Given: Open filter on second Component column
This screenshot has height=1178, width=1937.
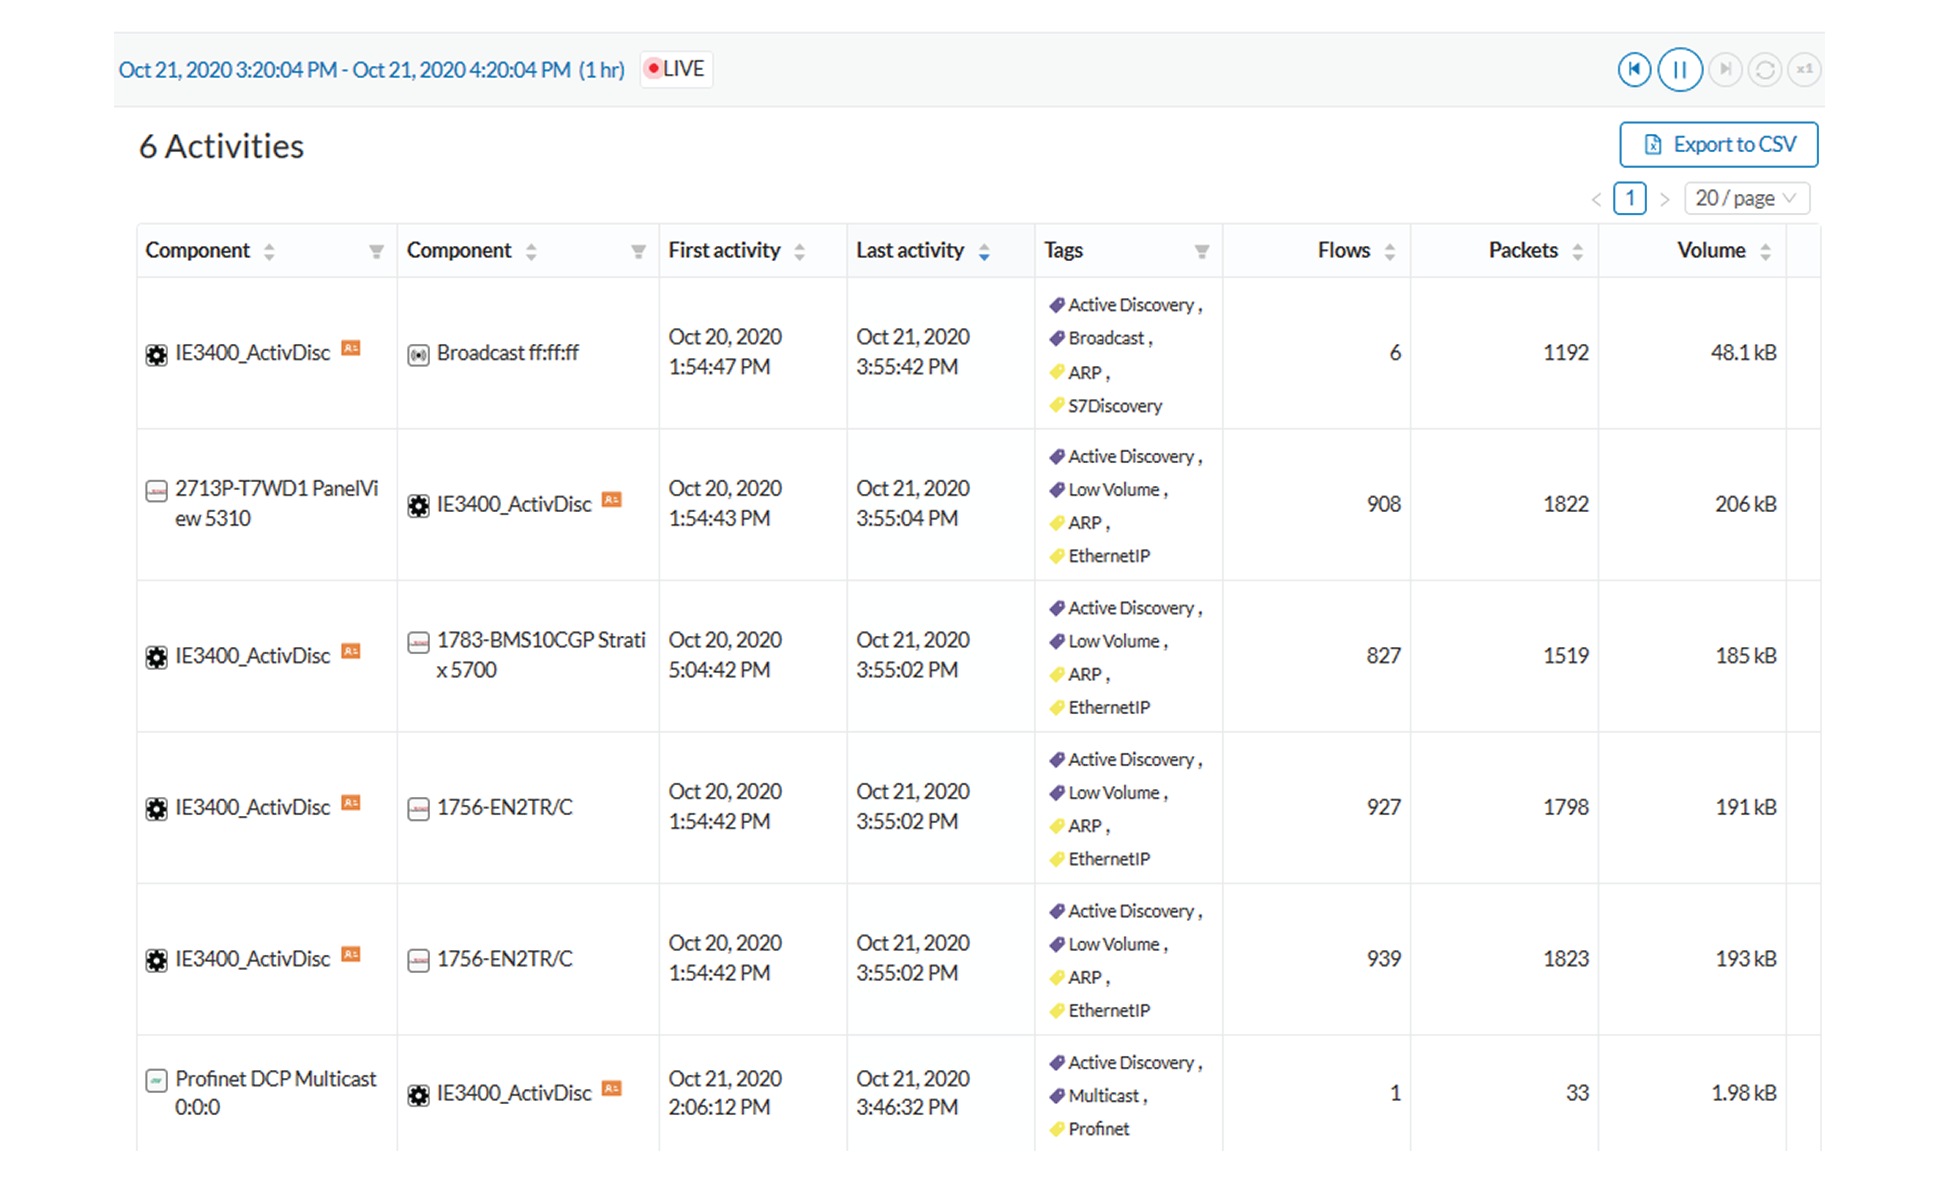Looking at the screenshot, I should pyautogui.click(x=638, y=252).
